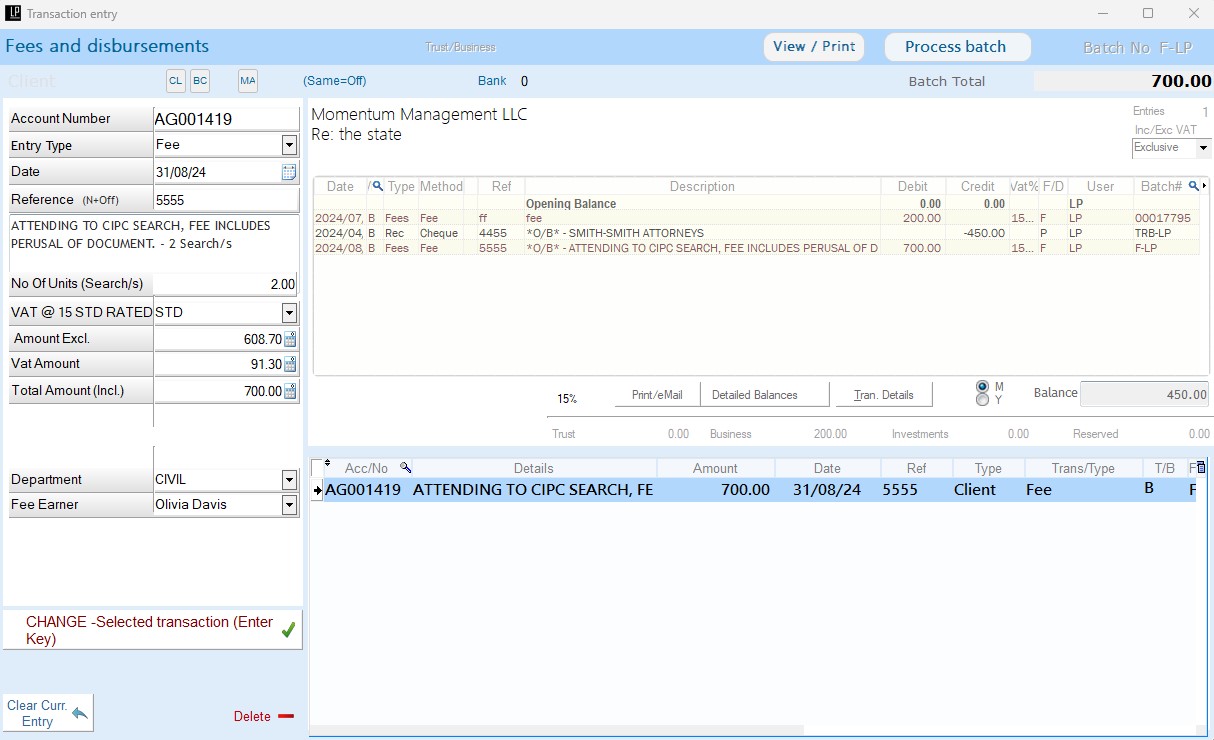The image size is (1214, 740).
Task: Open the Department dropdown showing CIVIL
Action: click(289, 480)
